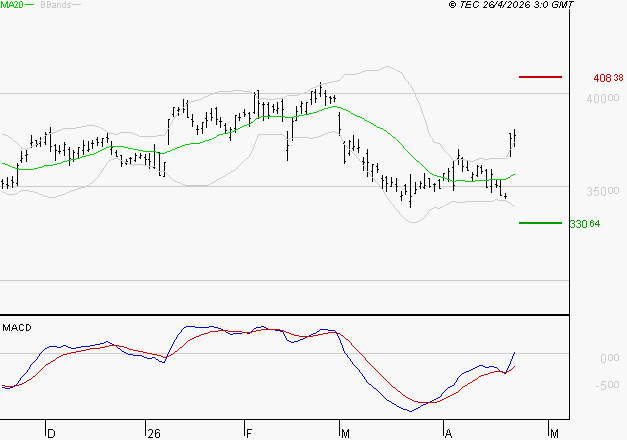Click the MACD 0.00 axis label

pos(609,358)
